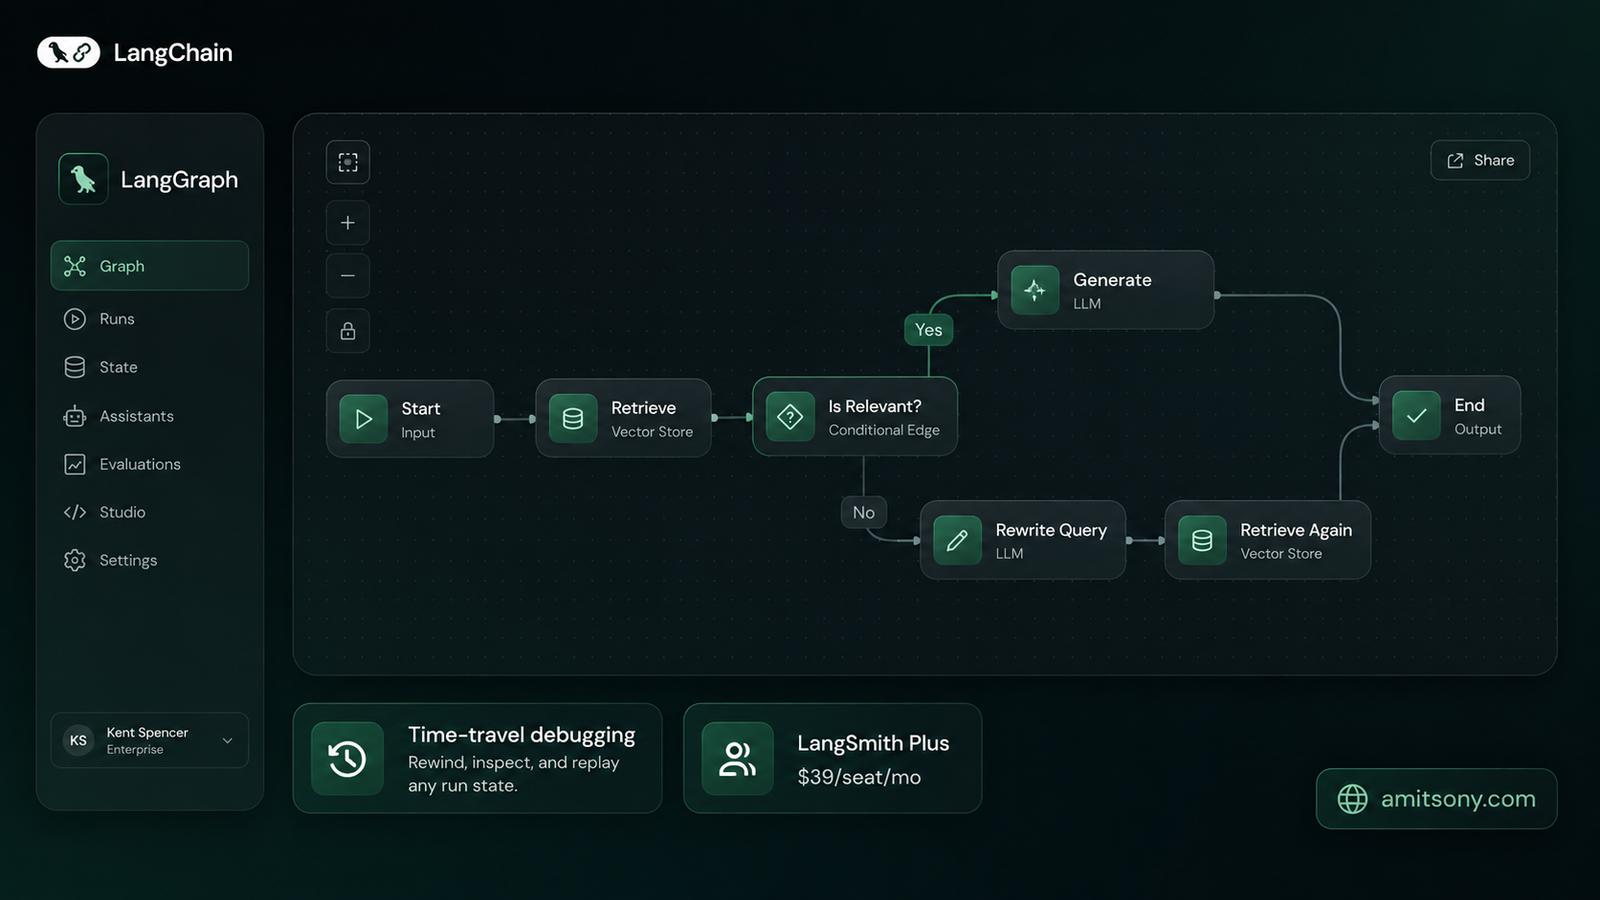Select the Is Relevant? conditional edge title

(875, 406)
